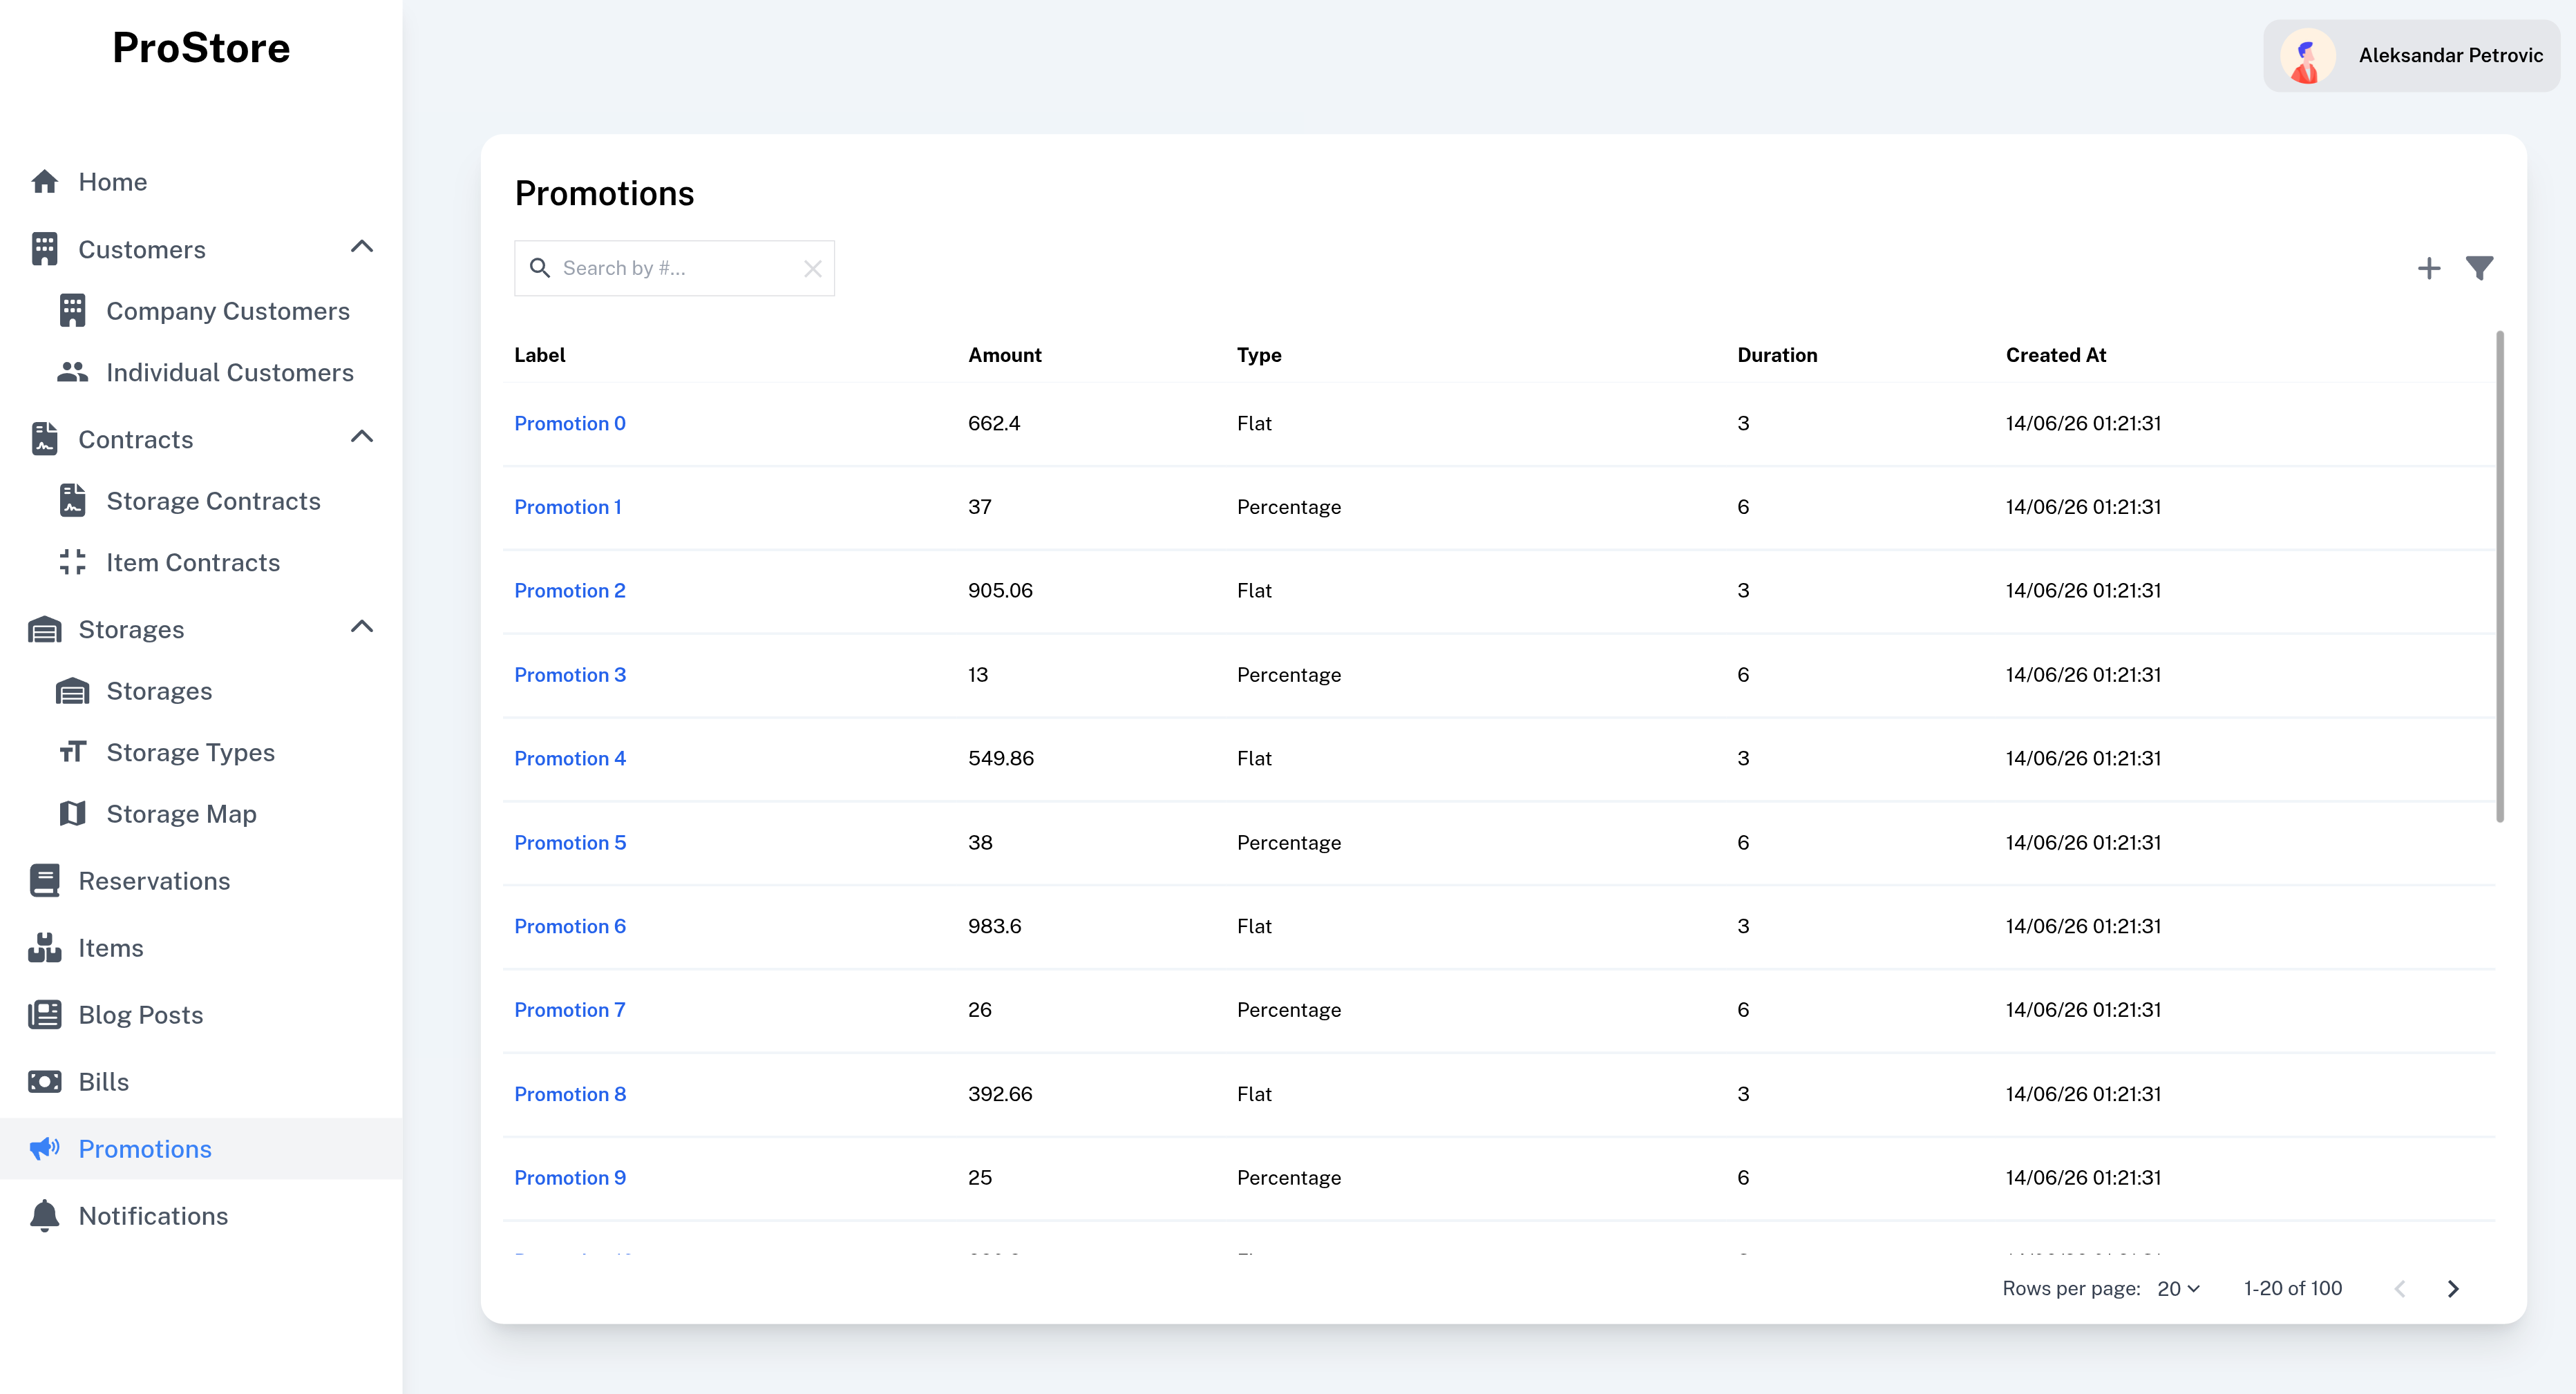Collapse the Customers menu section
Viewport: 2576px width, 1394px height.
tap(362, 247)
